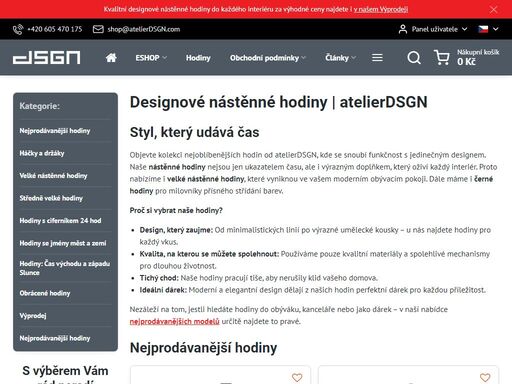Follow the 'nejprodávanějších modelů' link

click(174, 321)
